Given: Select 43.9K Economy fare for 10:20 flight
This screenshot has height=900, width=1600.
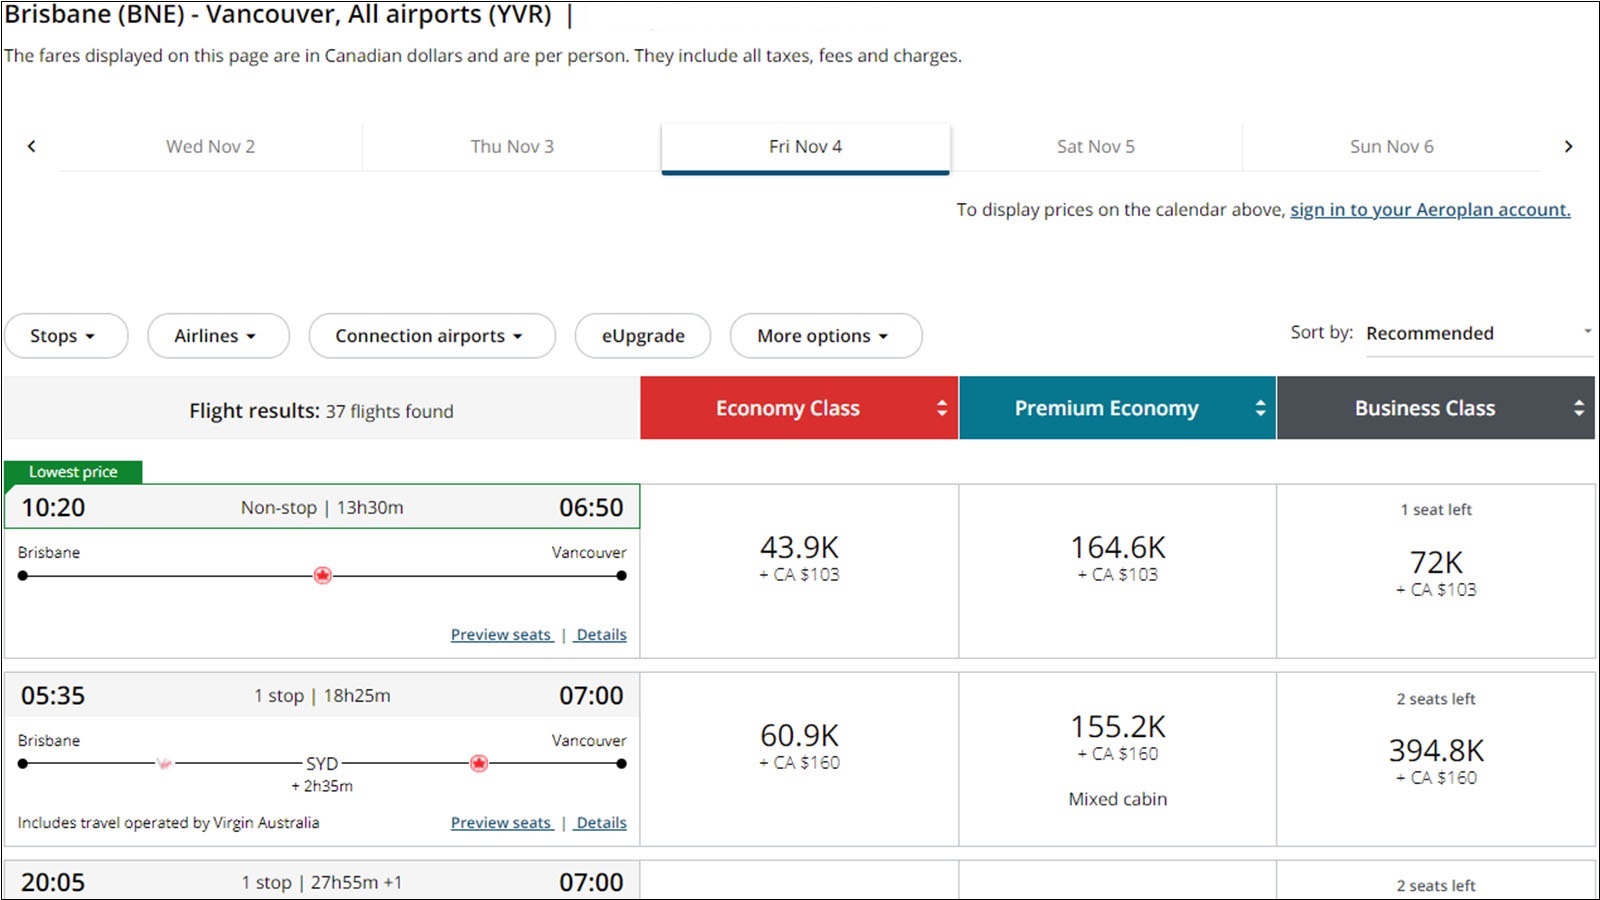Looking at the screenshot, I should coord(799,571).
